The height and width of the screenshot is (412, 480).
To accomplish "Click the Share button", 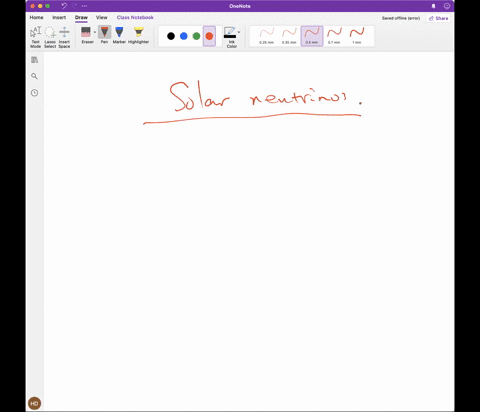I will (x=438, y=18).
